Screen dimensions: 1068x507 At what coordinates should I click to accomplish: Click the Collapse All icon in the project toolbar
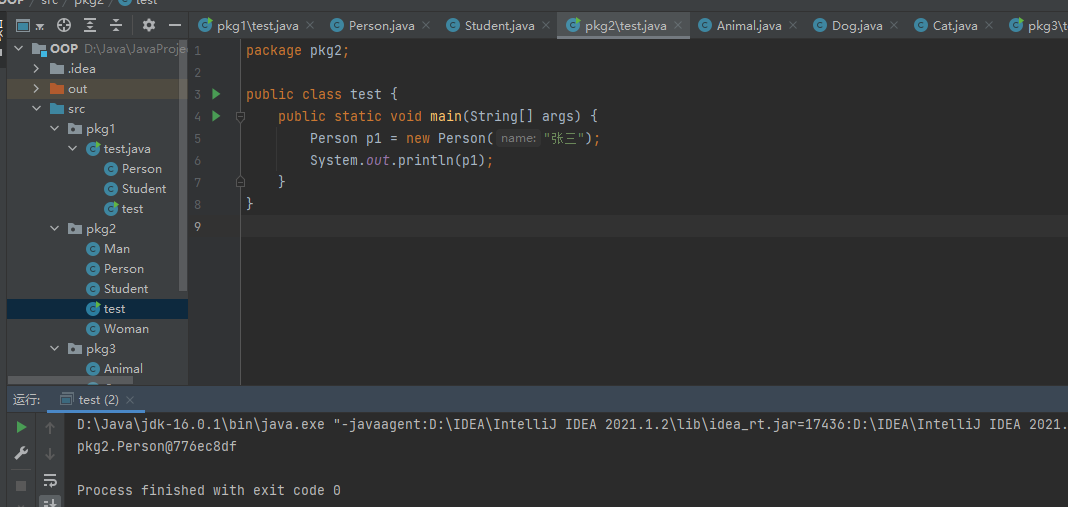116,26
